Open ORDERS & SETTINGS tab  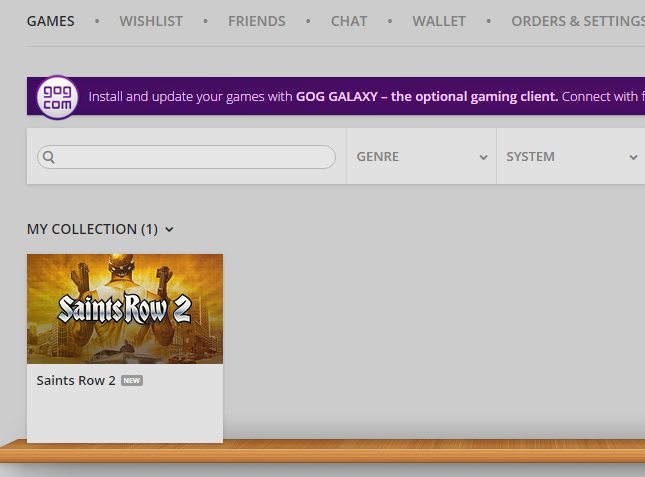[578, 21]
